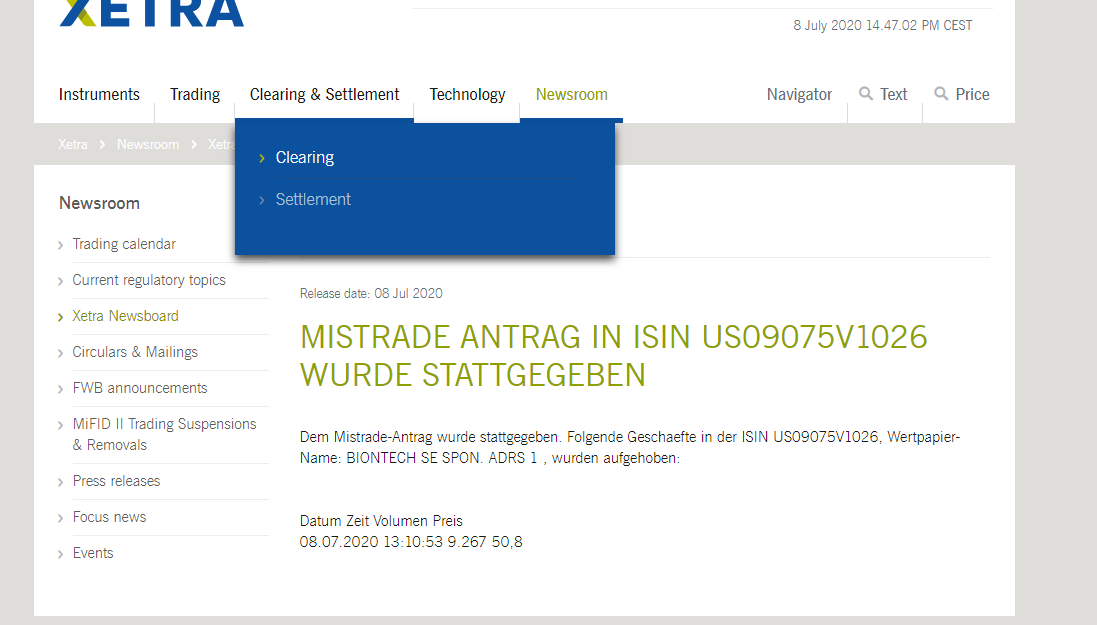Open Circulars & Mailings in the sidebar
This screenshot has height=625, width=1097.
pyautogui.click(x=135, y=352)
